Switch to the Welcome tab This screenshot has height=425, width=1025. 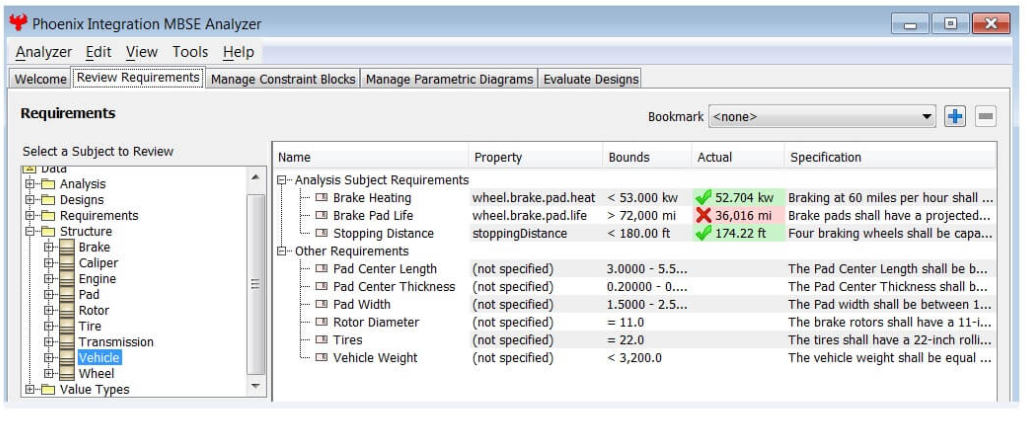click(x=41, y=79)
